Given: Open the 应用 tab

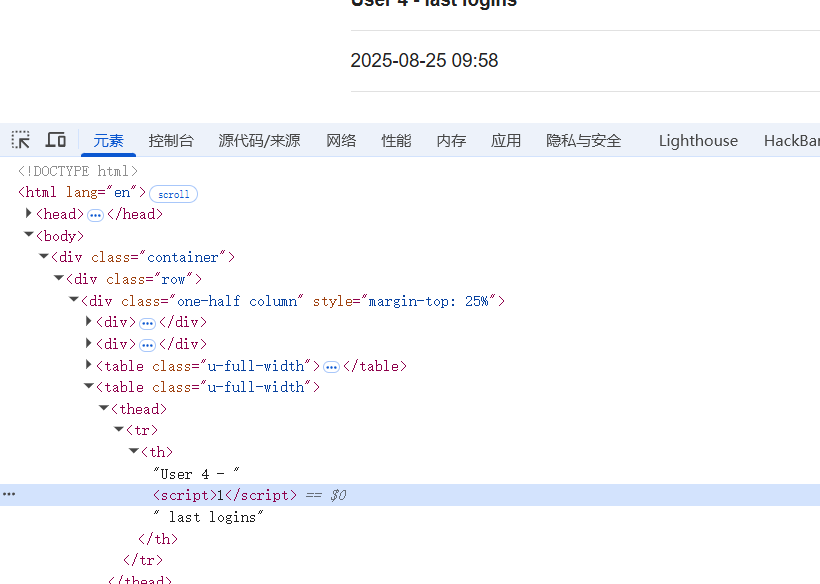Looking at the screenshot, I should (506, 141).
